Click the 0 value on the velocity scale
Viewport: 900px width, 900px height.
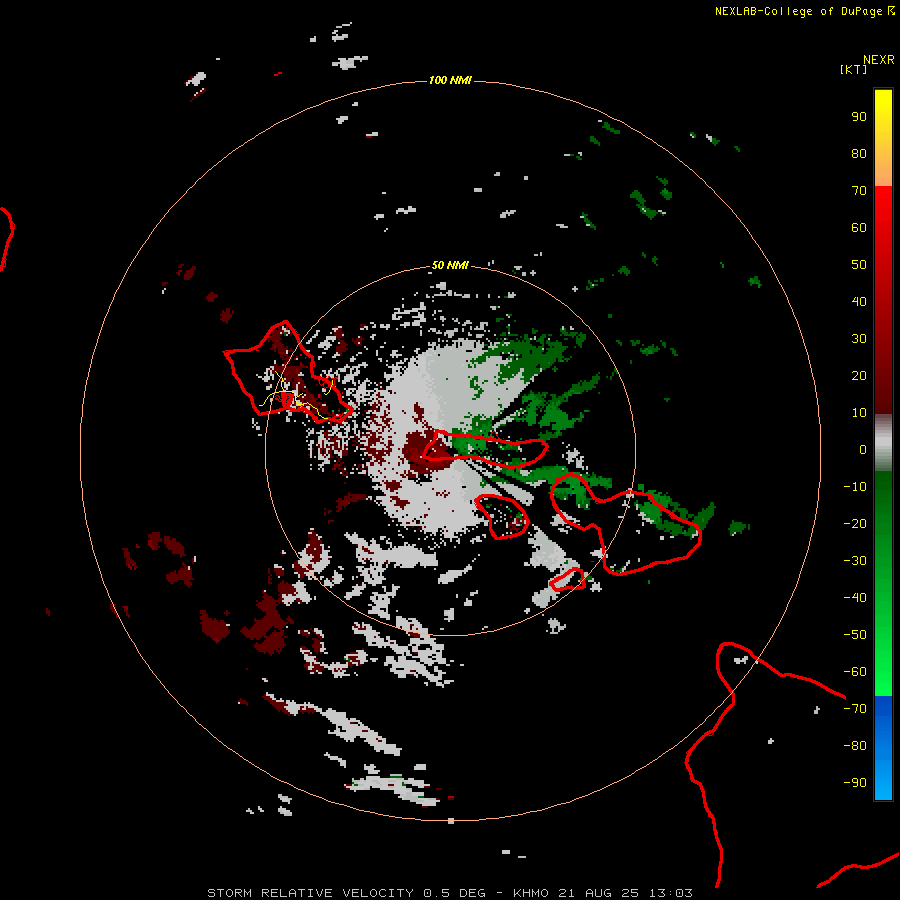pyautogui.click(x=863, y=449)
